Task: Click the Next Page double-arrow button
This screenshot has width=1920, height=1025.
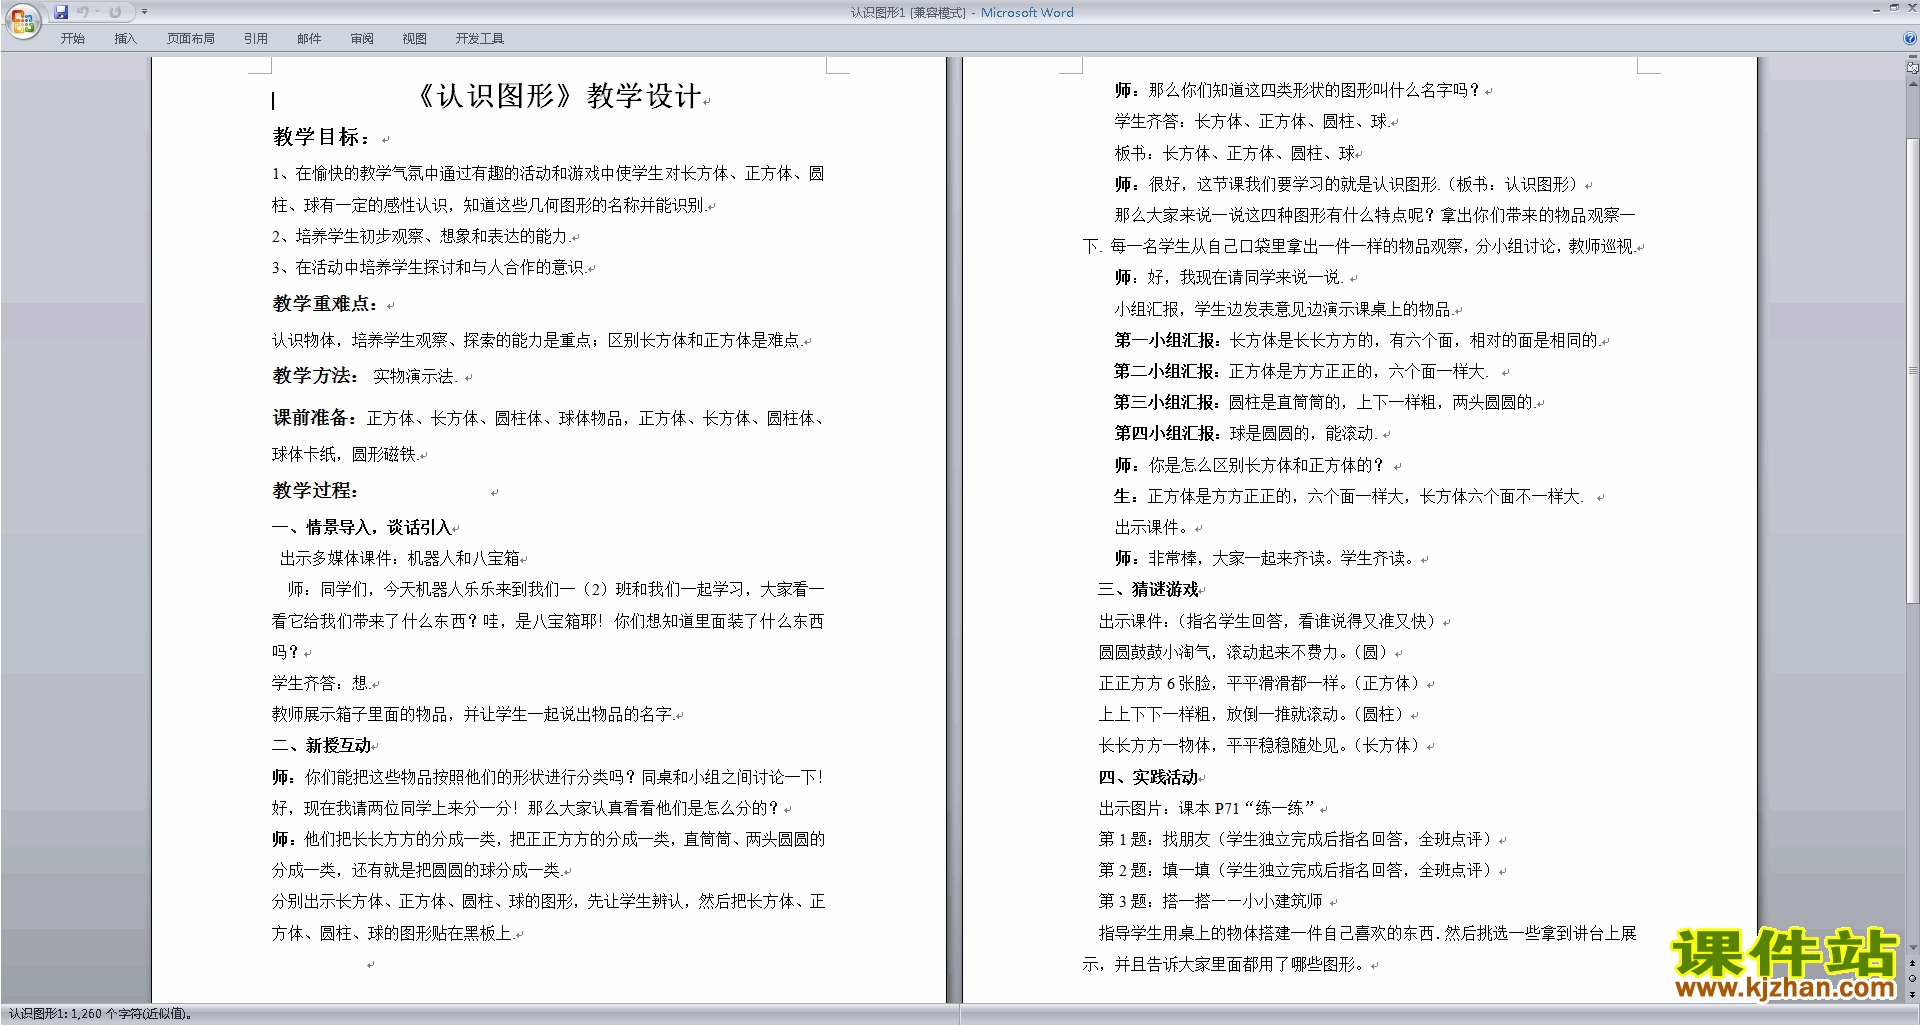Action: [x=1912, y=994]
